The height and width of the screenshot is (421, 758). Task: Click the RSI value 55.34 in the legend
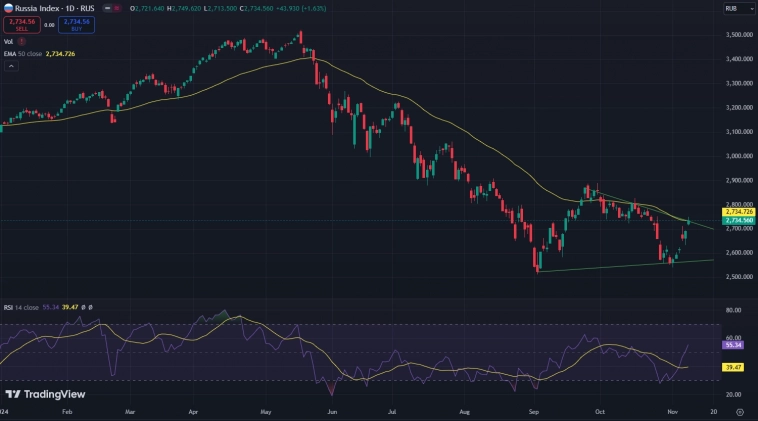pyautogui.click(x=50, y=307)
